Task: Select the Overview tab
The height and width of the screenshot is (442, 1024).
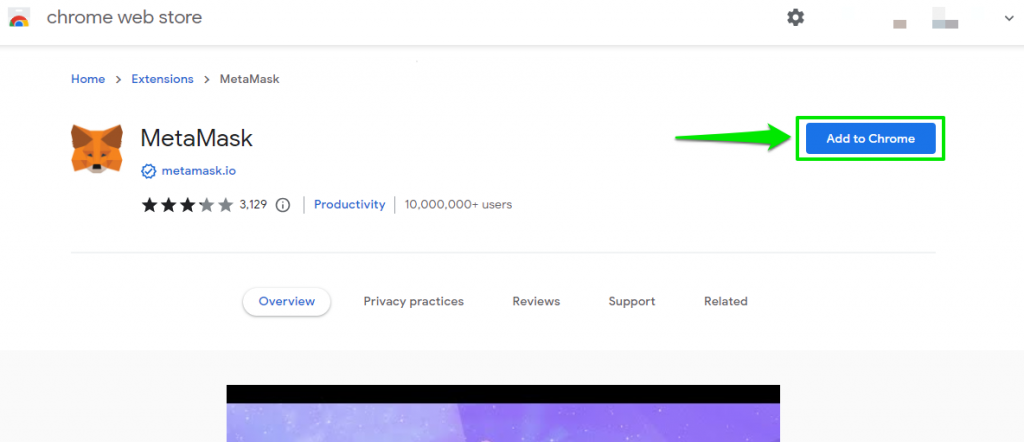Action: click(286, 301)
